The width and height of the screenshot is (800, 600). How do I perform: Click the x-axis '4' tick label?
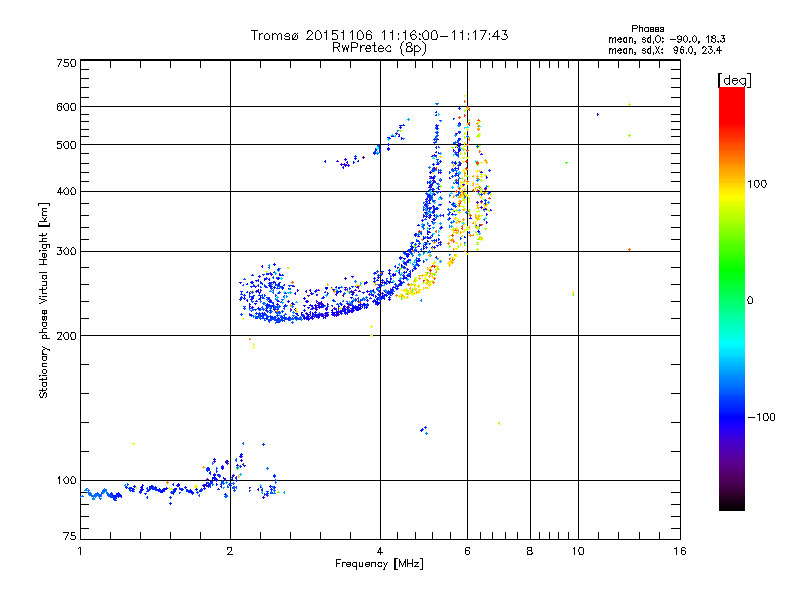click(x=380, y=551)
